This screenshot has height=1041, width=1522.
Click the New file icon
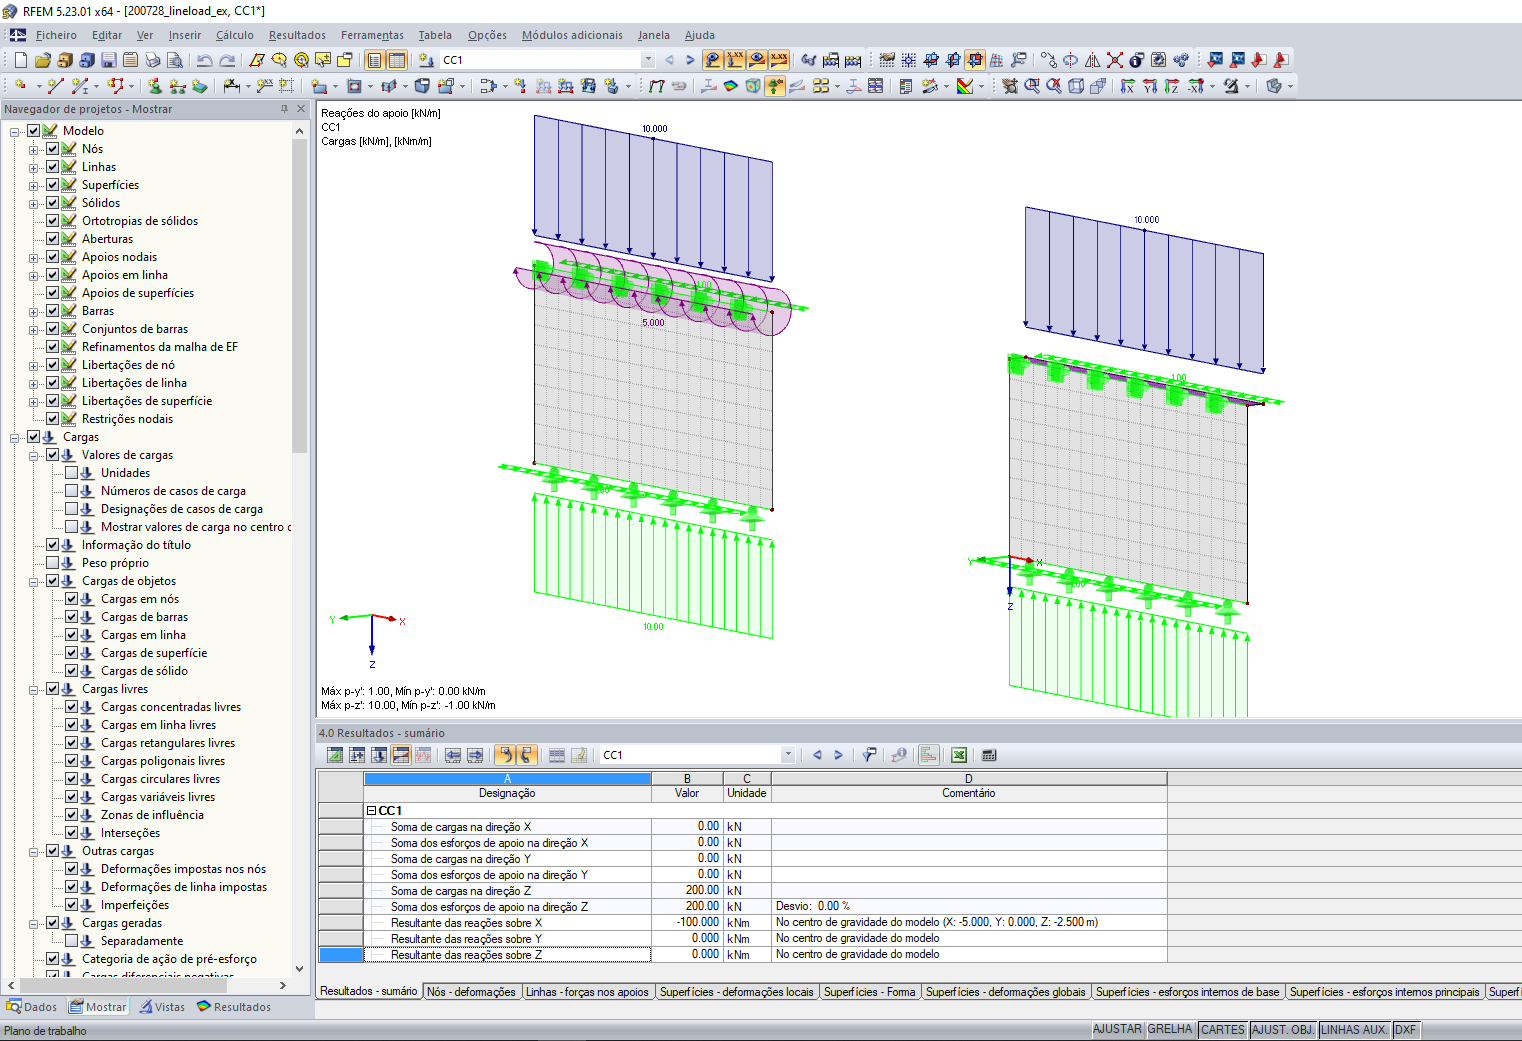(x=20, y=60)
